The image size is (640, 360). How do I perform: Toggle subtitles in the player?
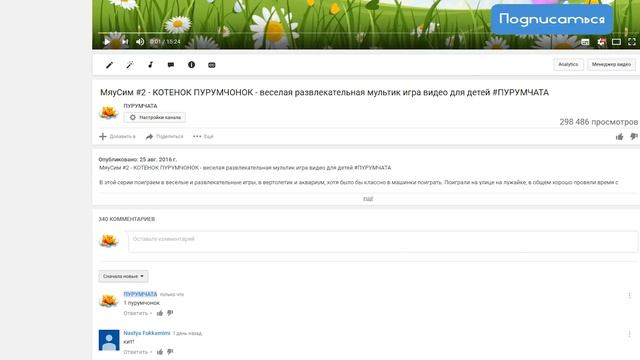click(x=585, y=42)
